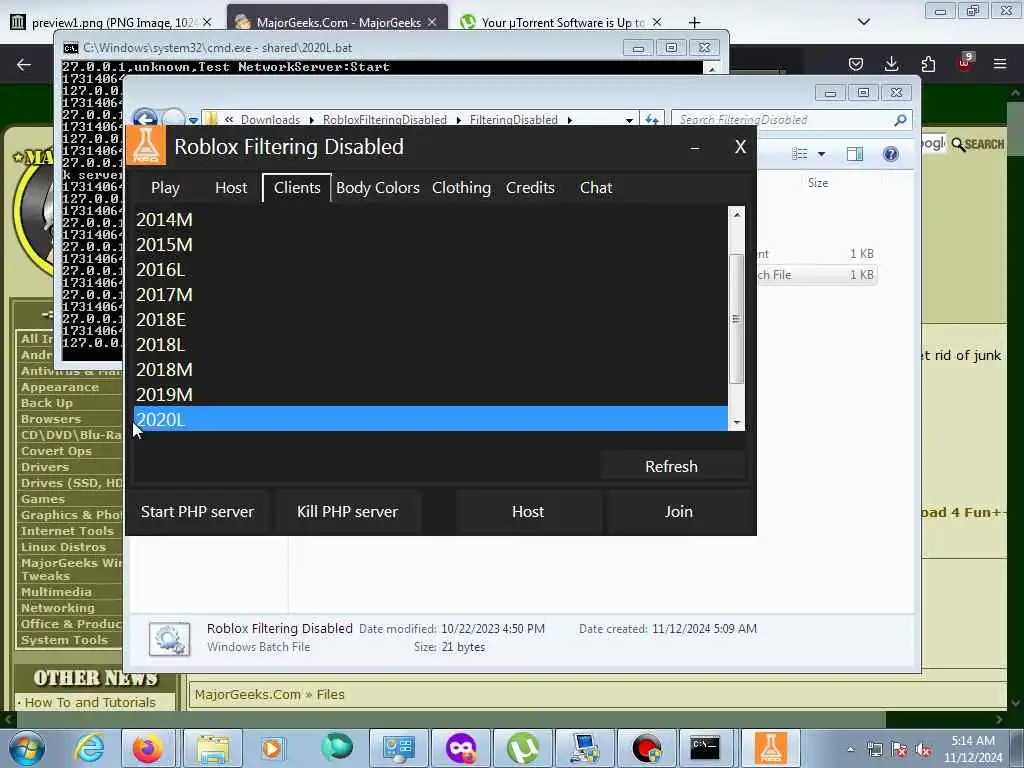The image size is (1024, 768).
Task: Kill the PHP server
Action: [x=347, y=511]
